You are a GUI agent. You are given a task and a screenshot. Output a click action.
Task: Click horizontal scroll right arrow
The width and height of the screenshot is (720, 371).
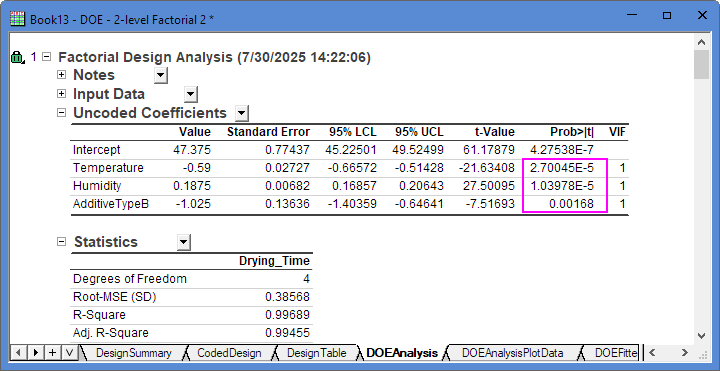(684, 353)
